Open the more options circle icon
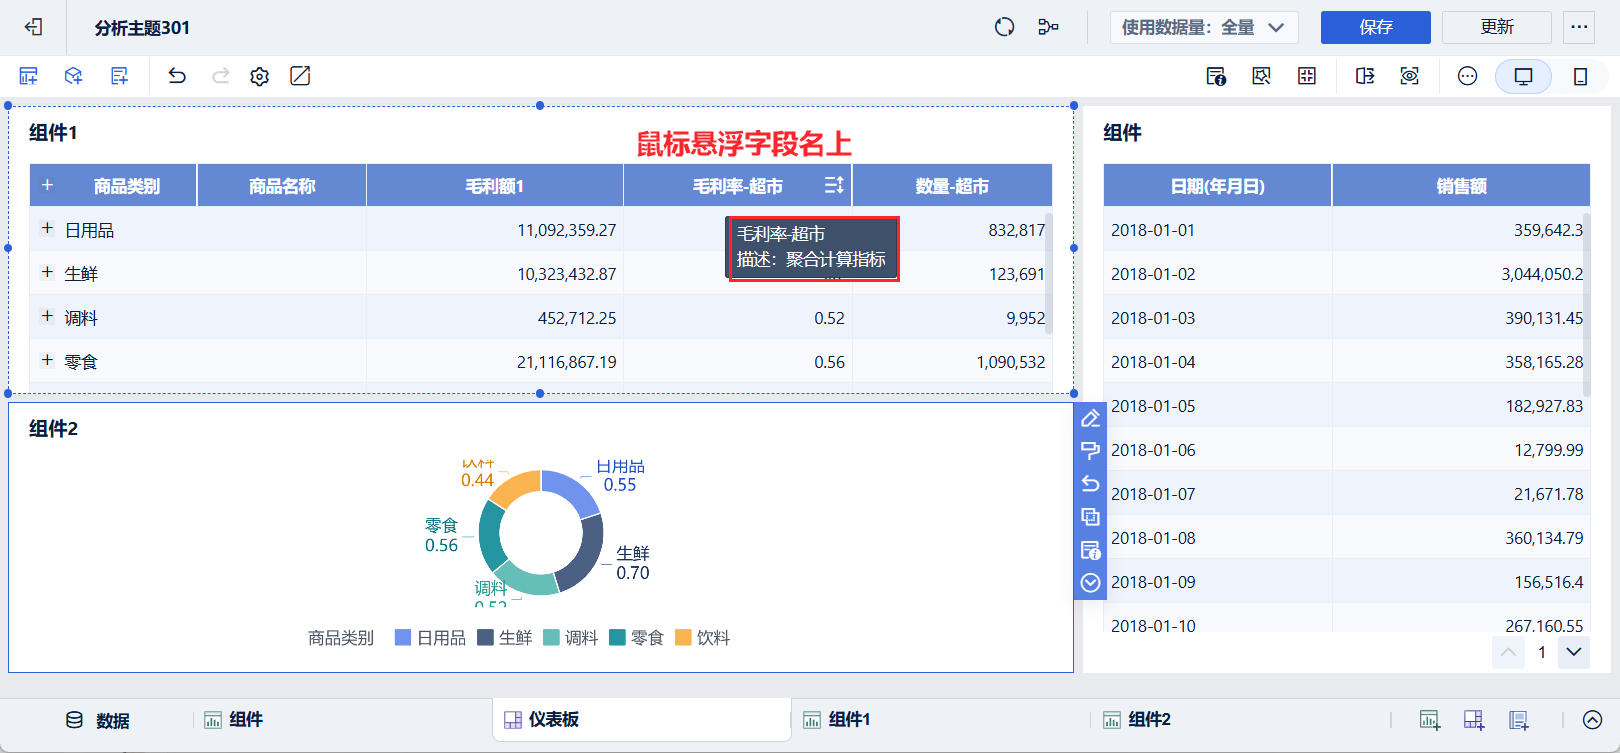Screen dimensions: 1620x753 pyautogui.click(x=1467, y=76)
